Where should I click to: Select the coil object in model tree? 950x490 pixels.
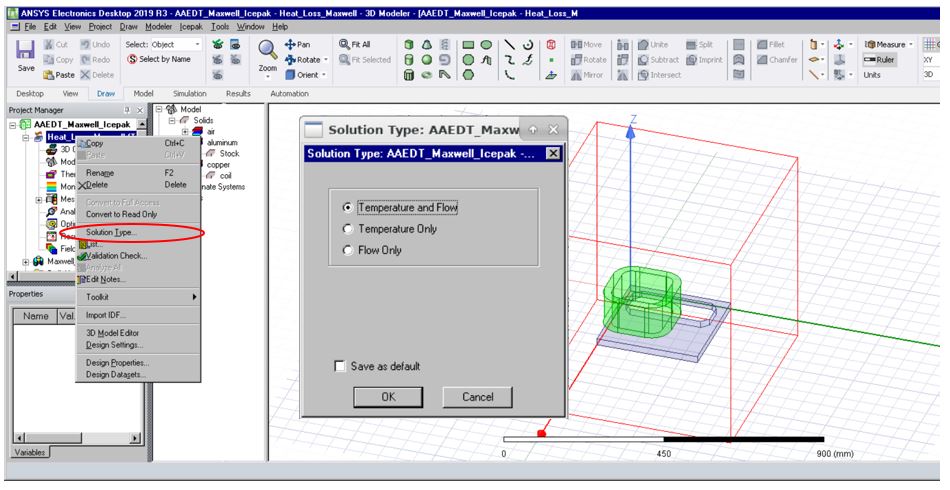225,176
